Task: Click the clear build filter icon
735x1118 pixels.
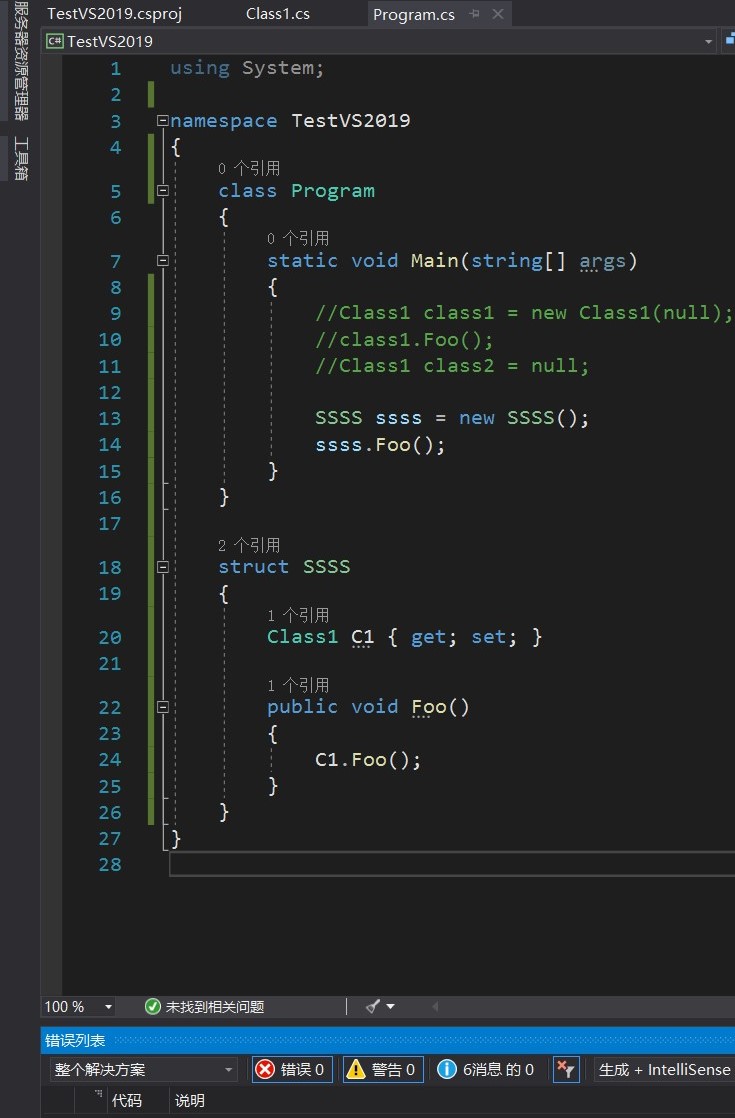Action: coord(566,1070)
